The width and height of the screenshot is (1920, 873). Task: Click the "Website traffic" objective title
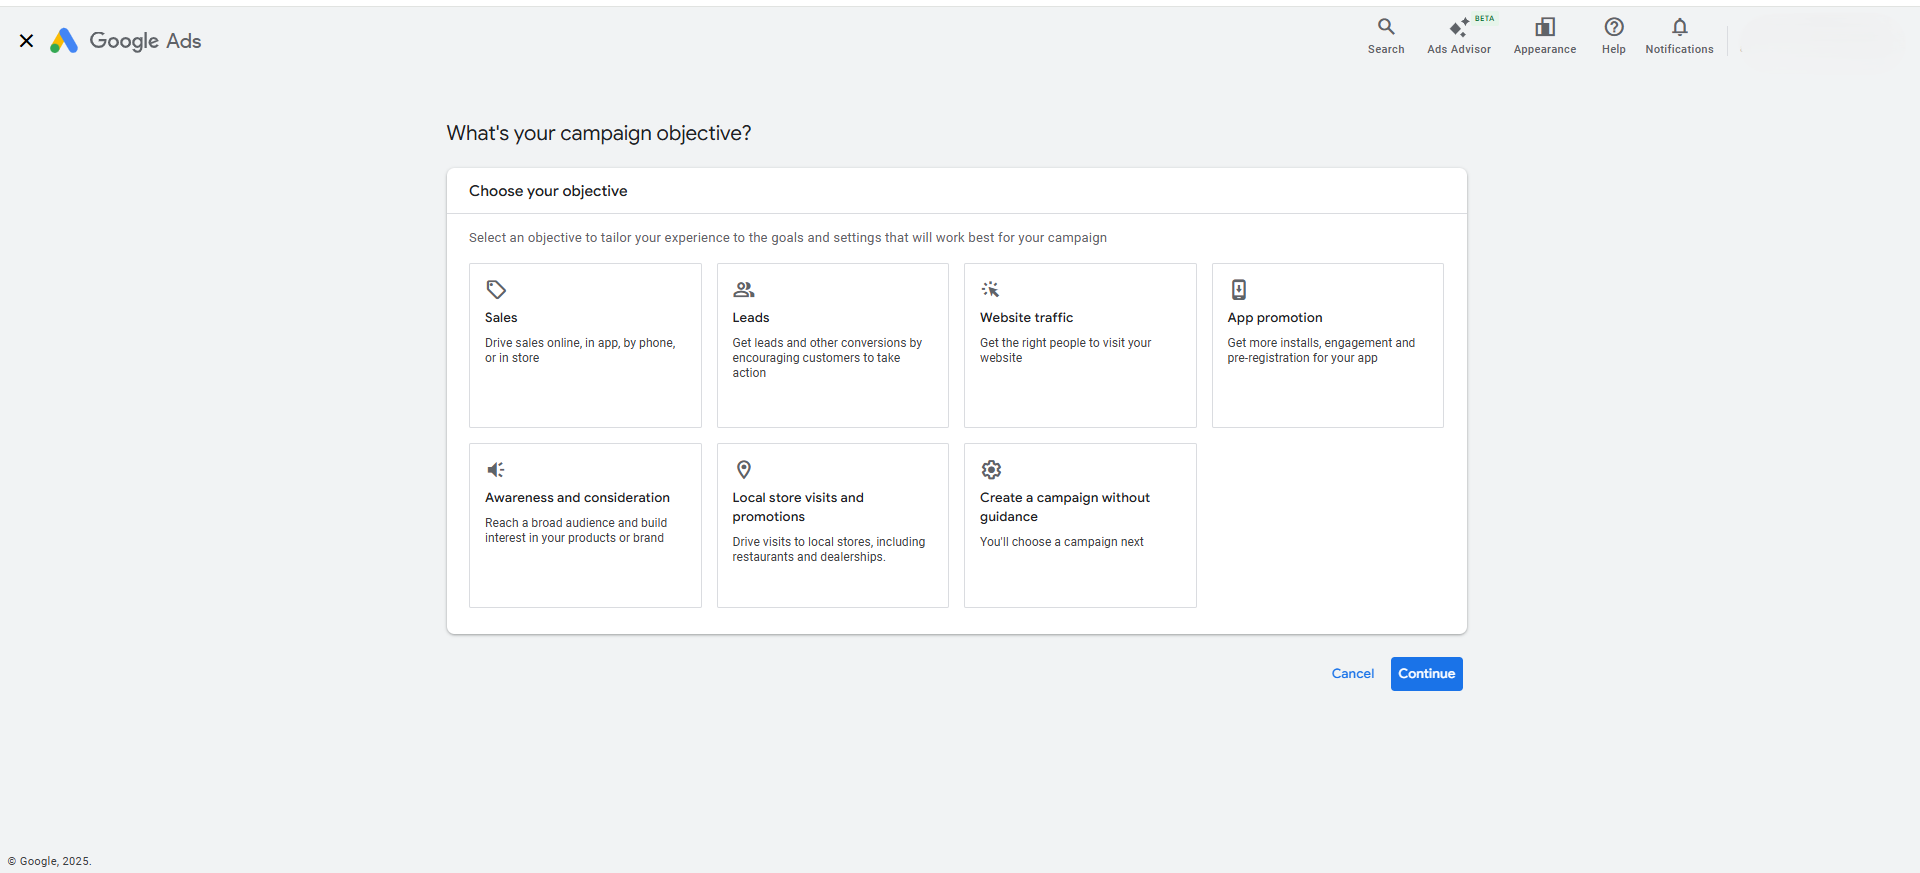pyautogui.click(x=1026, y=318)
